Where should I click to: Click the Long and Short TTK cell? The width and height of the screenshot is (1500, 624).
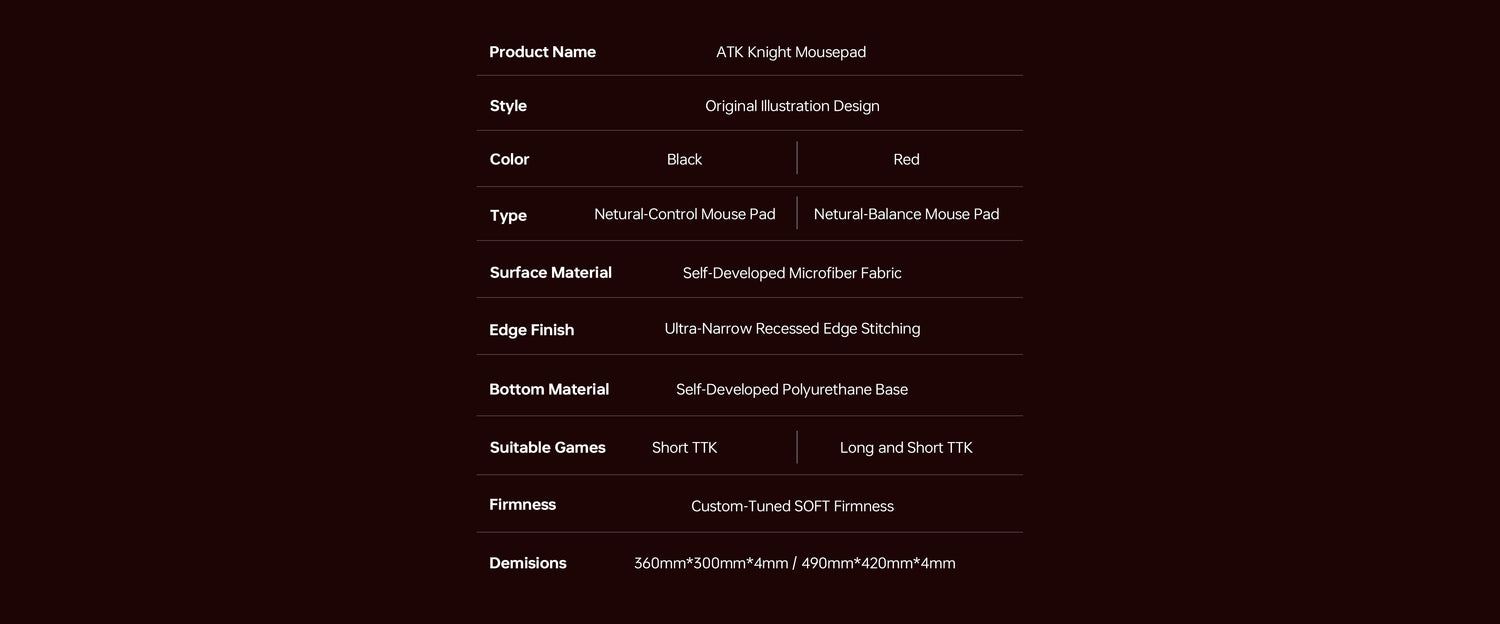click(906, 447)
